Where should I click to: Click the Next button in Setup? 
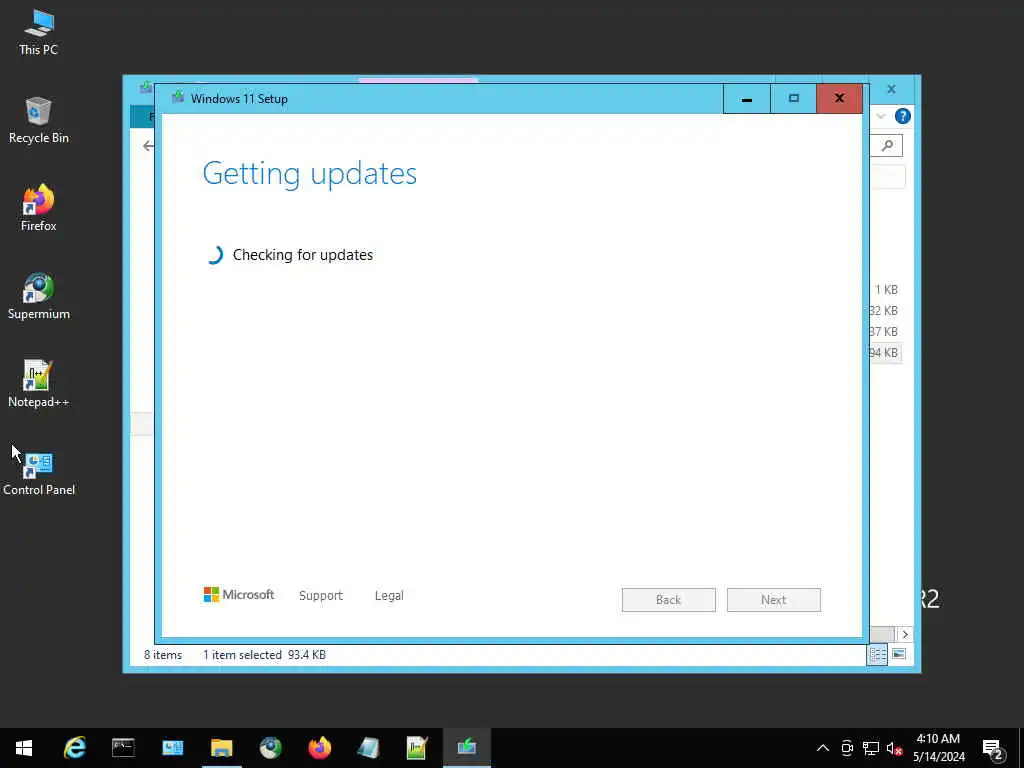pyautogui.click(x=774, y=600)
